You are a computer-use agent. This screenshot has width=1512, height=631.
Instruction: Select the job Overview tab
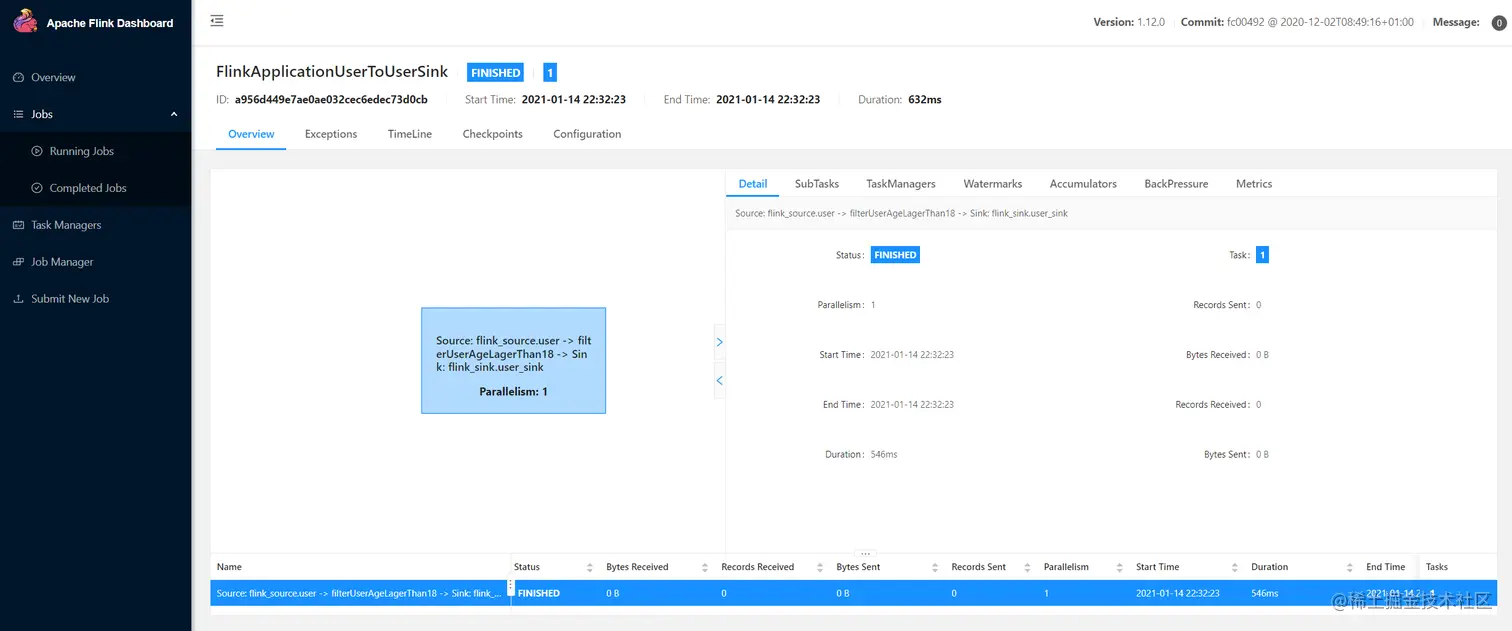pos(251,134)
